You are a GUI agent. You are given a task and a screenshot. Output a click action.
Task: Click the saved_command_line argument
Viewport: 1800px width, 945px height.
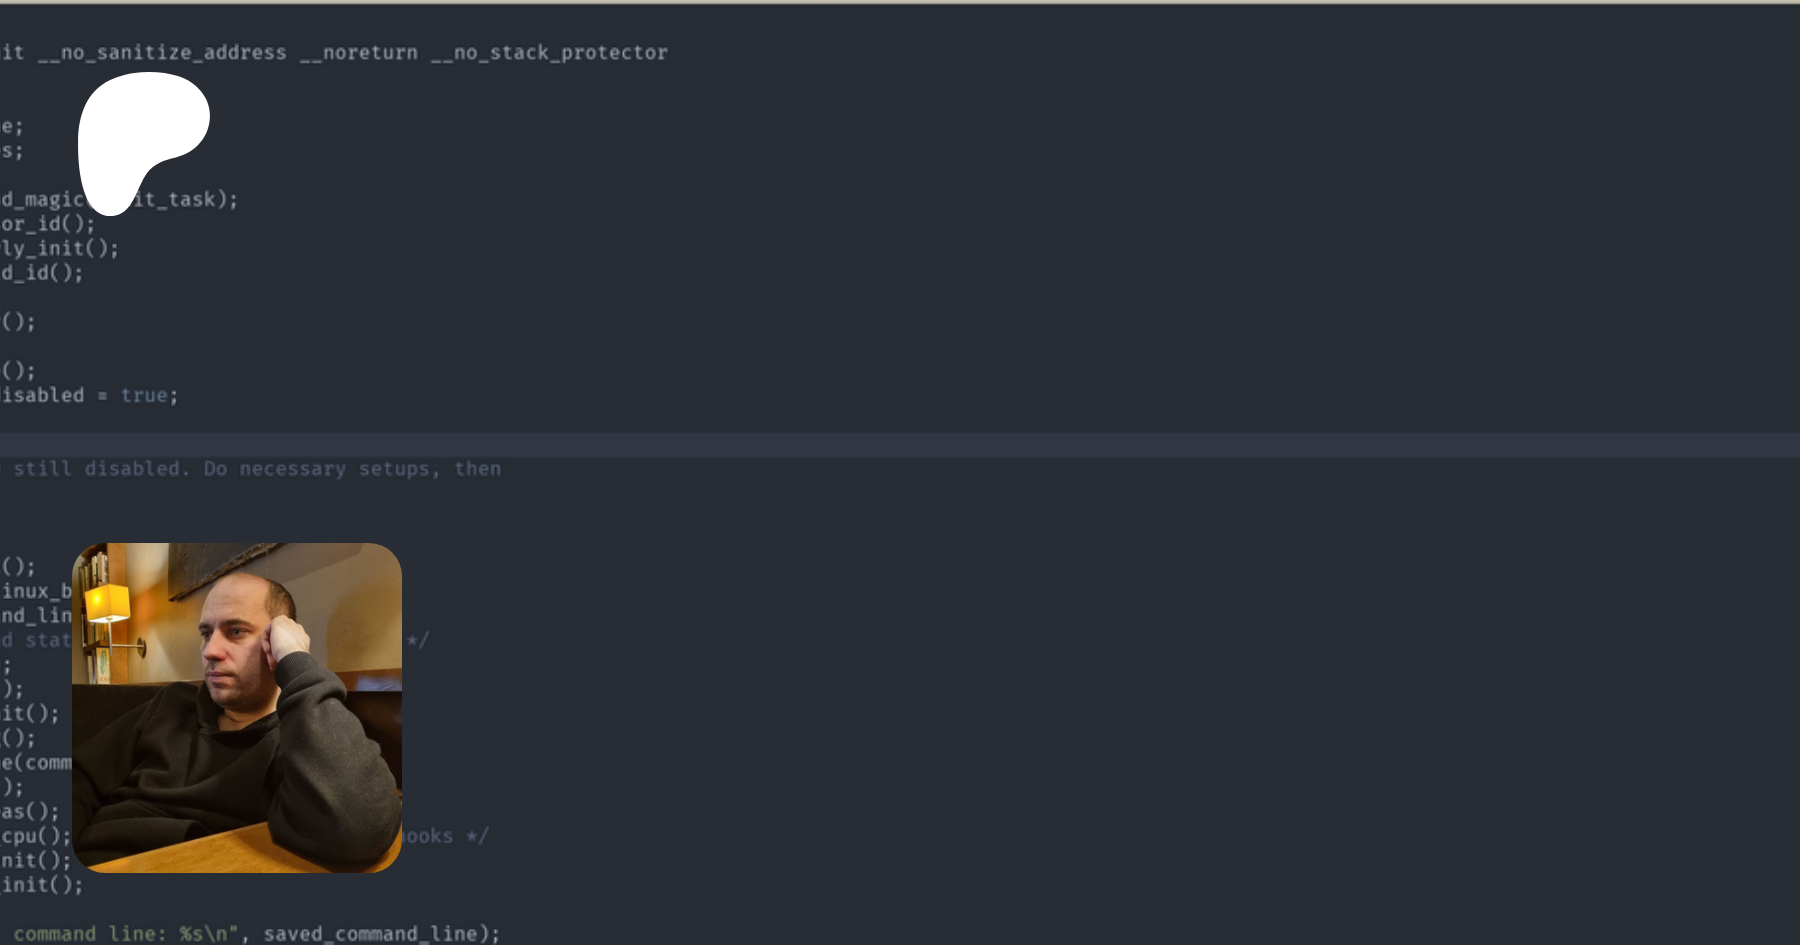coord(375,933)
